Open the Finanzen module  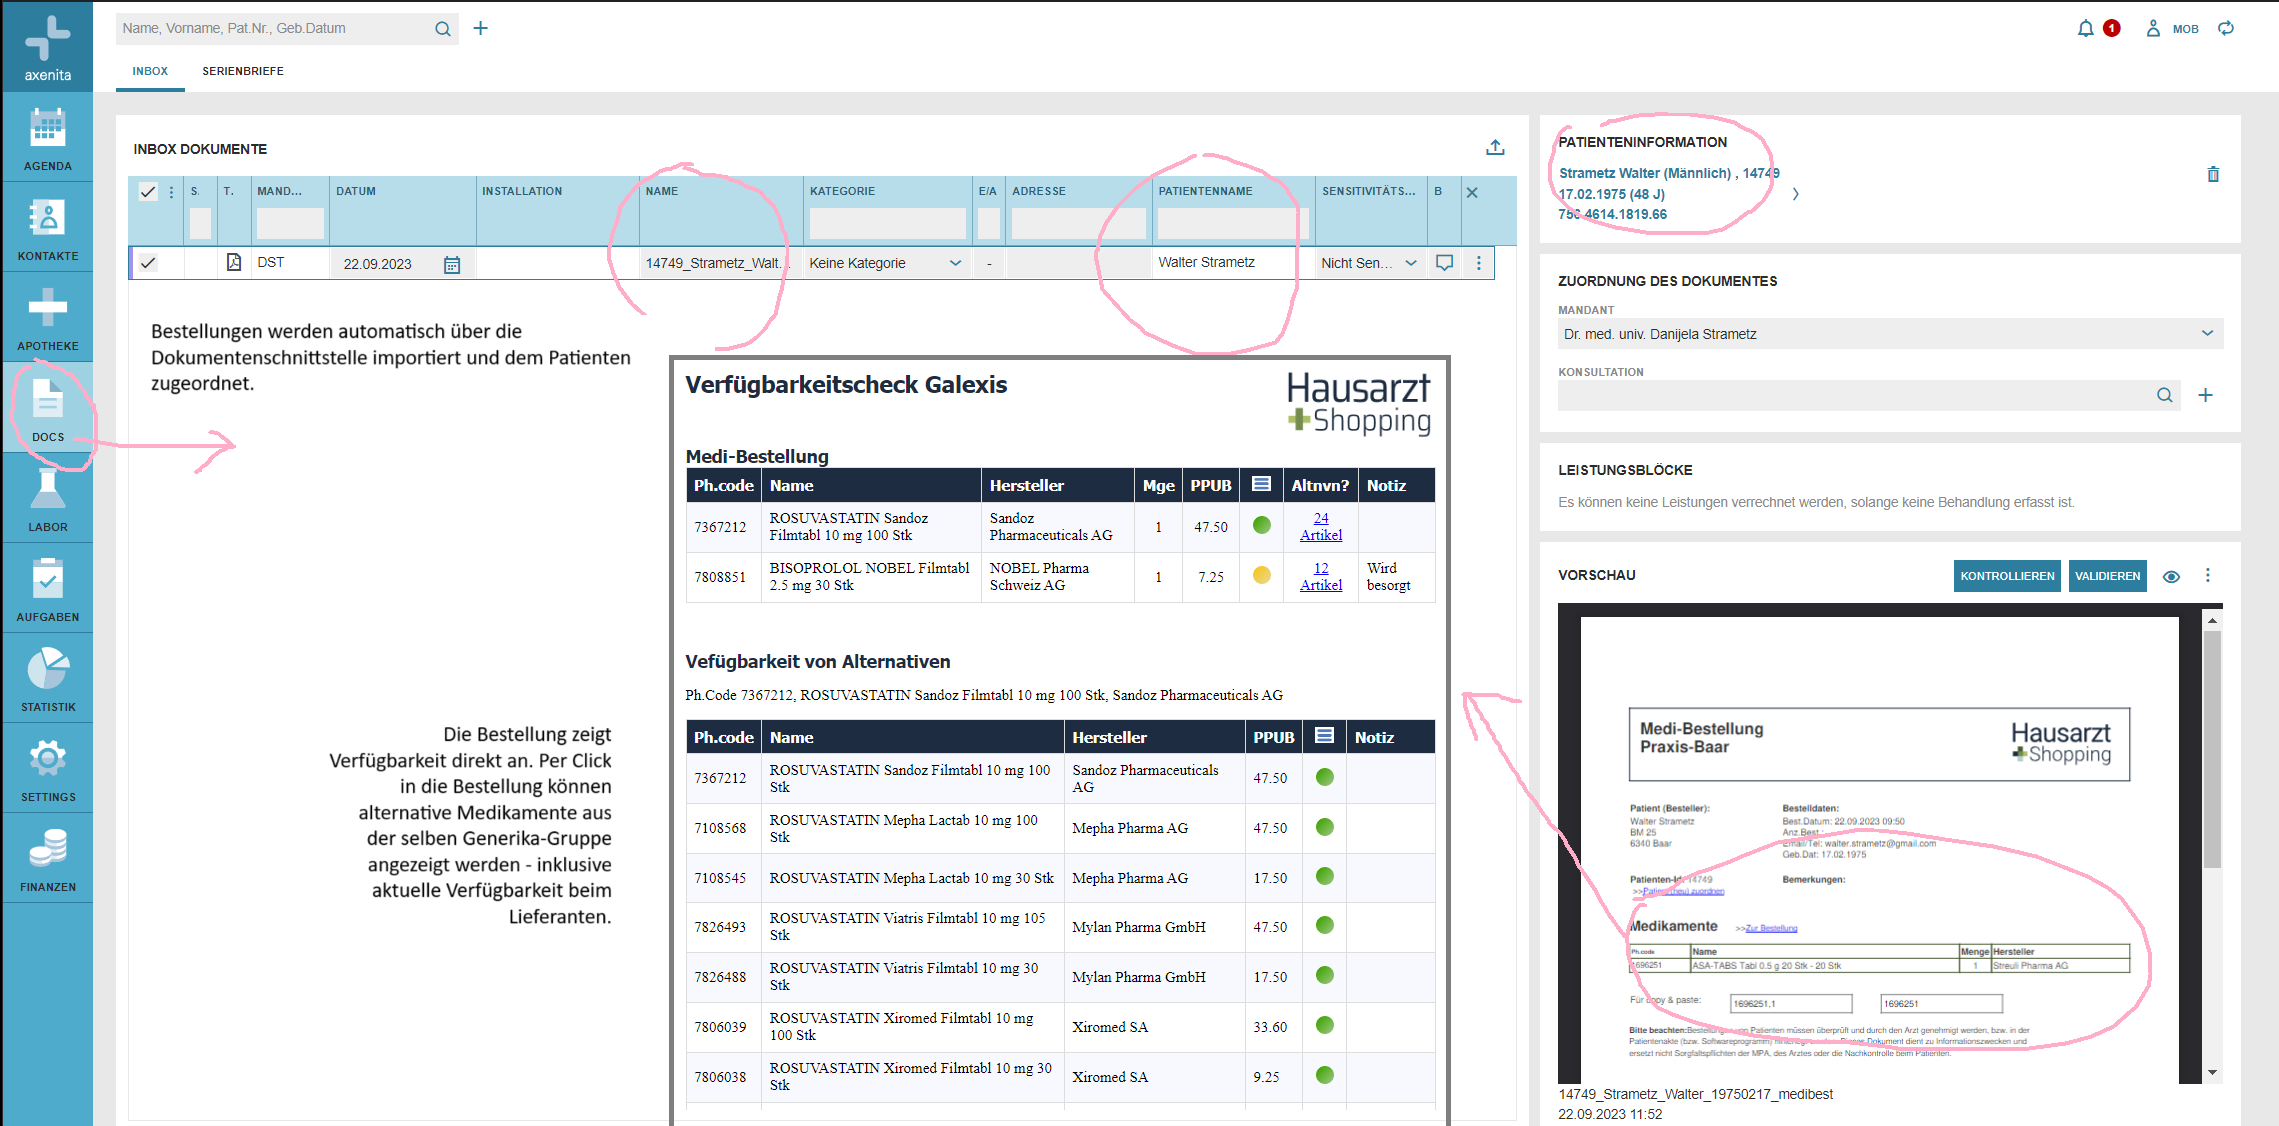47,859
